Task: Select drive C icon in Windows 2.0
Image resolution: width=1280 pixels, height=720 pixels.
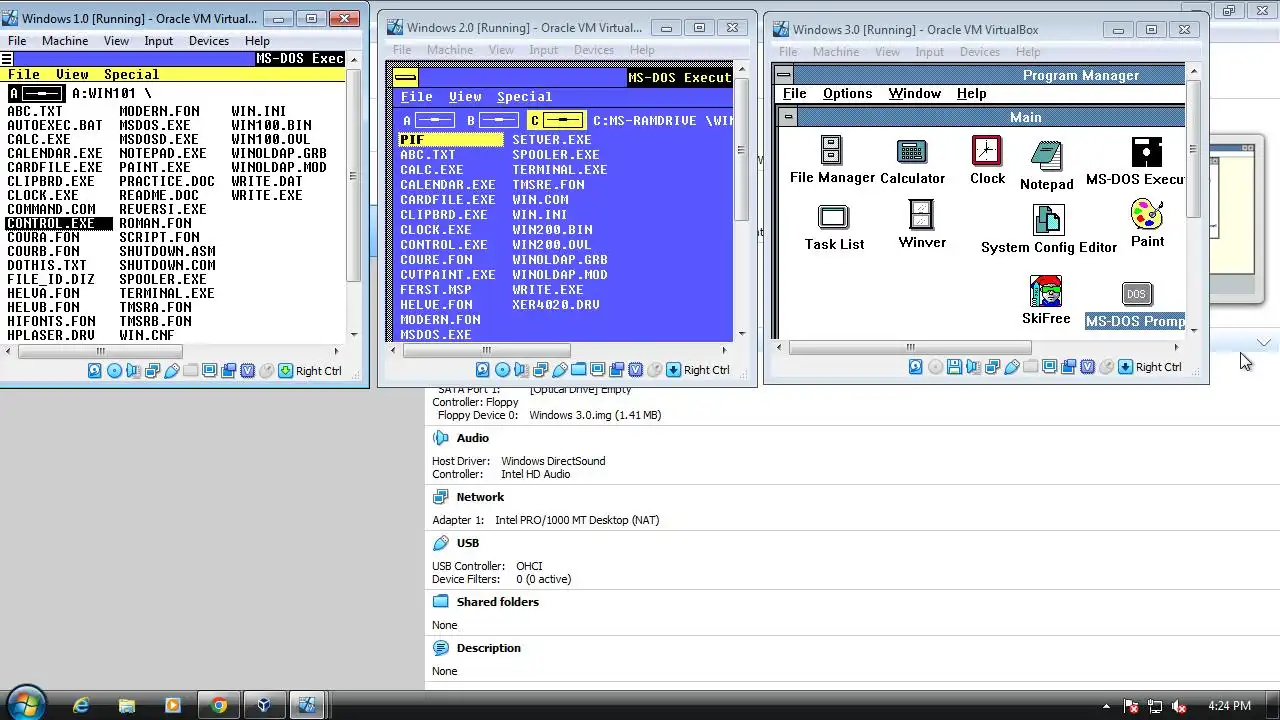Action: click(x=556, y=120)
